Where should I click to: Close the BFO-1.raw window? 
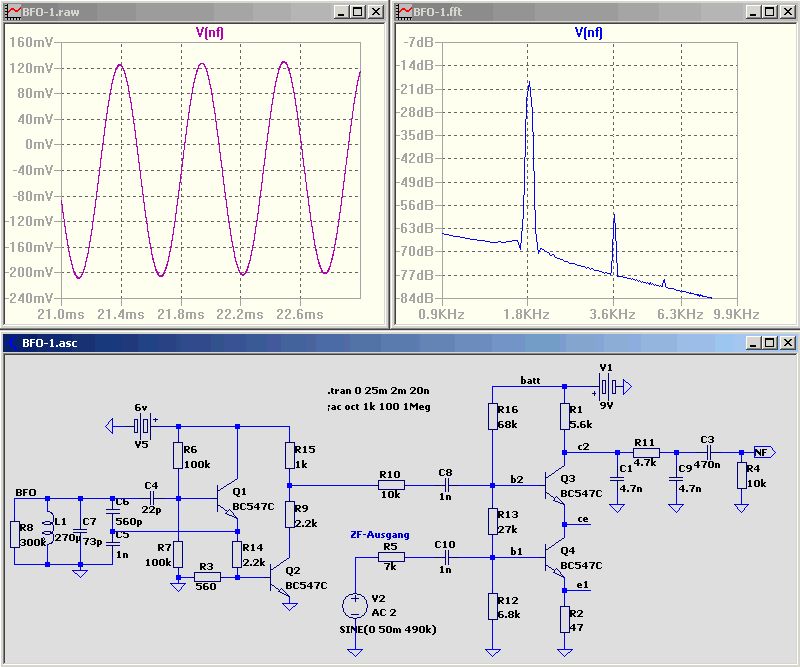[x=376, y=12]
